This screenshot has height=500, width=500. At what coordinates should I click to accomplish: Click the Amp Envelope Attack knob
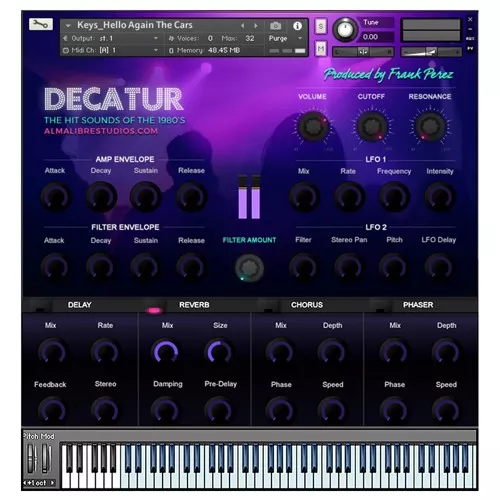pyautogui.click(x=56, y=197)
